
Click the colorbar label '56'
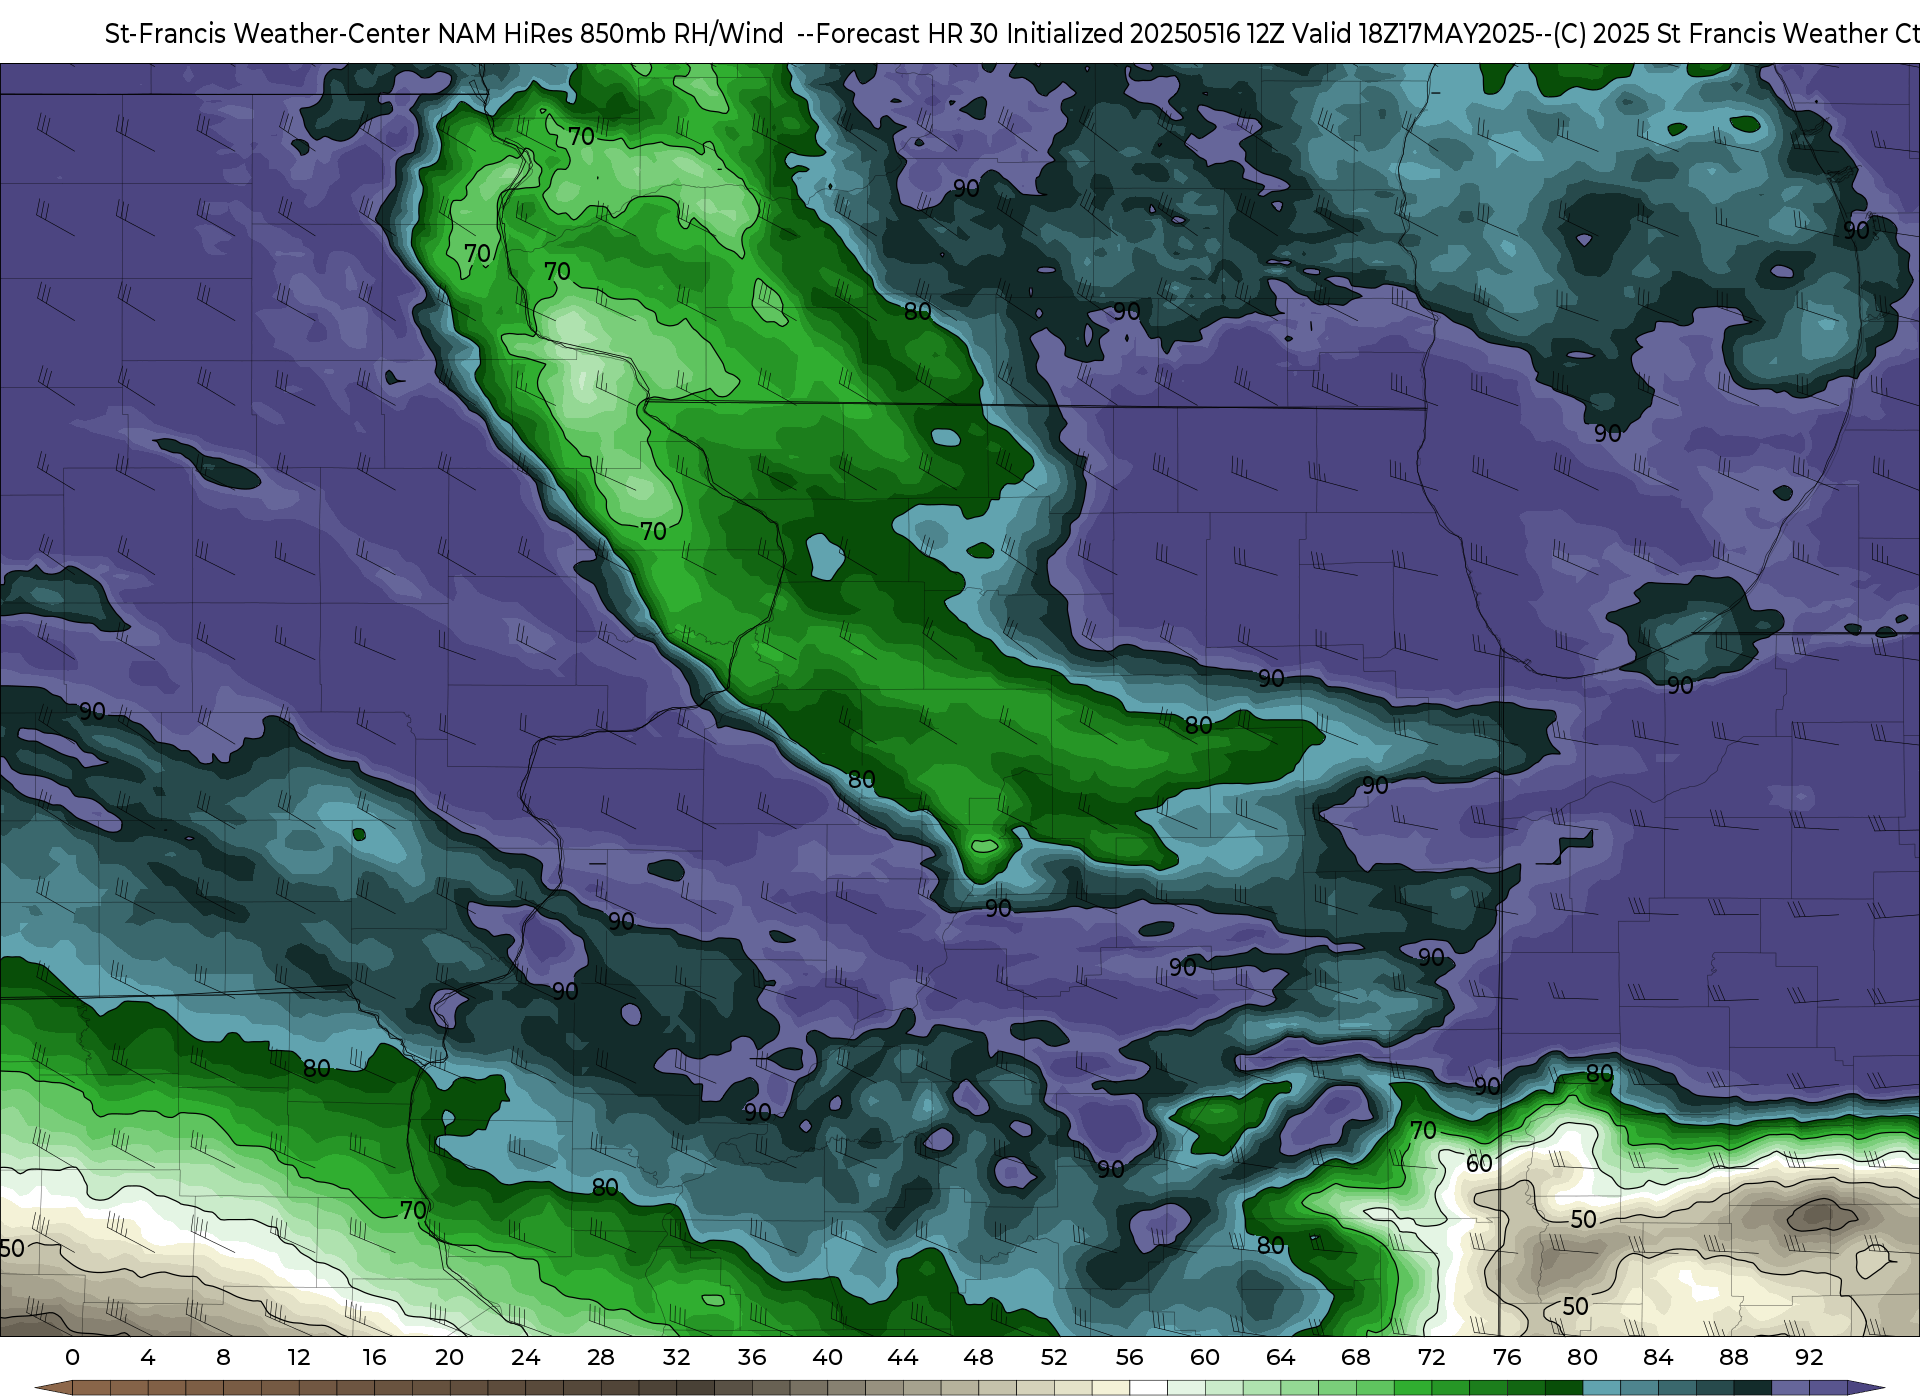click(x=1130, y=1357)
